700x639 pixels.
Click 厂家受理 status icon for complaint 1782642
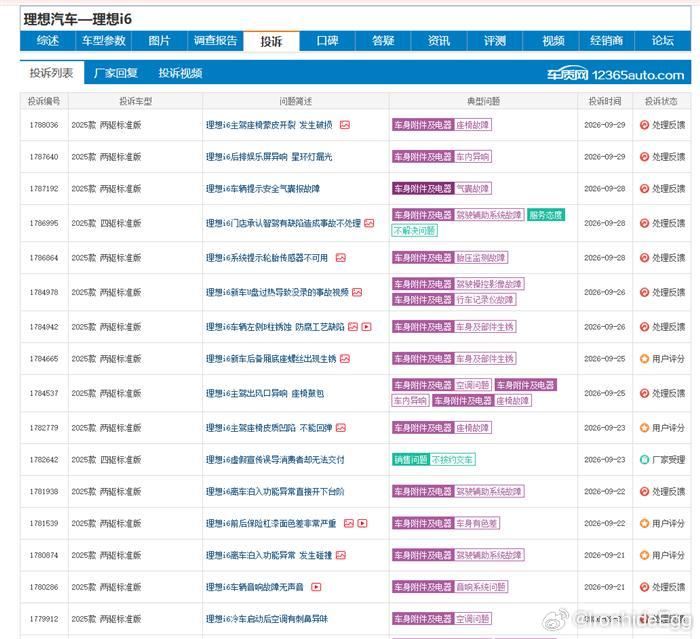[644, 459]
